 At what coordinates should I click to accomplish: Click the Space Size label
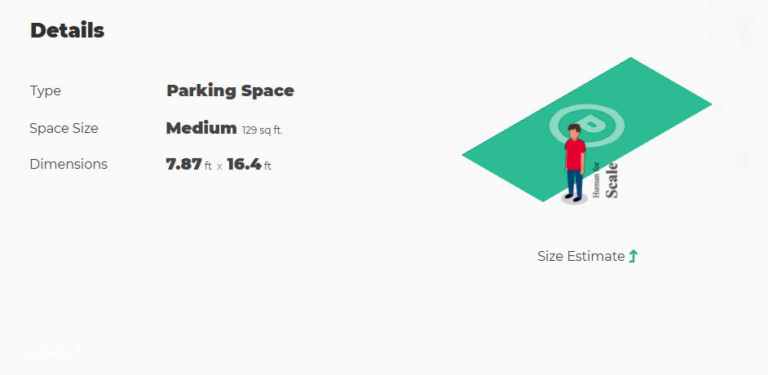(64, 128)
